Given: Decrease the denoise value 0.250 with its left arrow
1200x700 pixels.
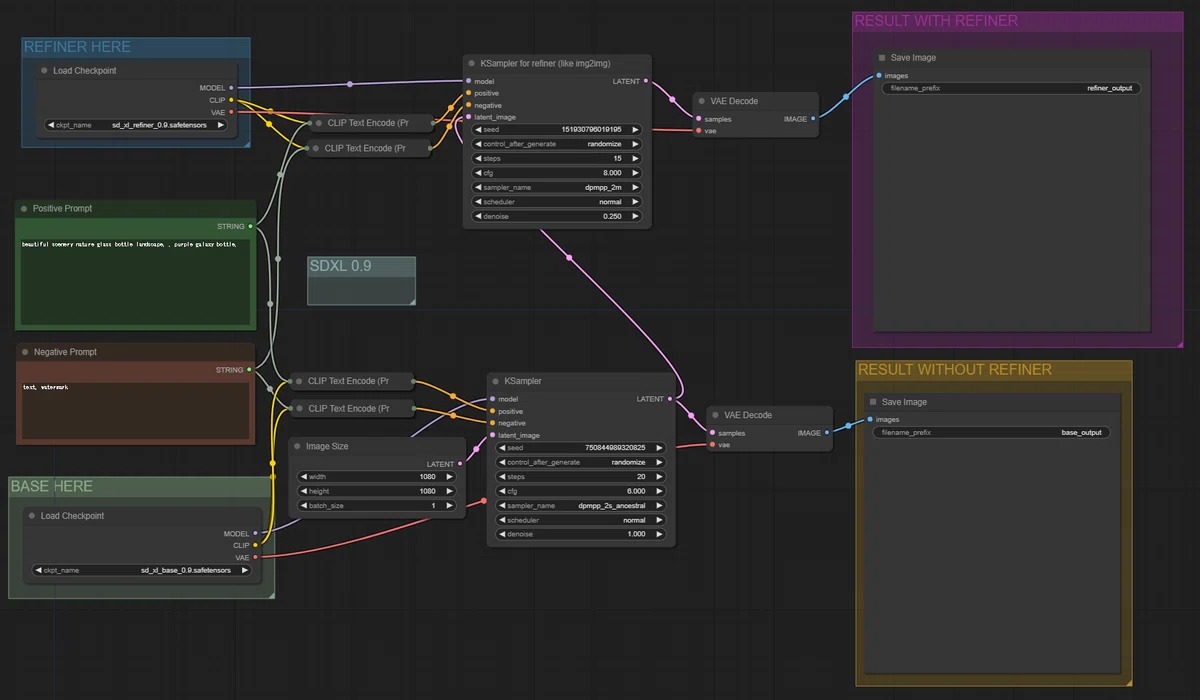Looking at the screenshot, I should tap(478, 216).
